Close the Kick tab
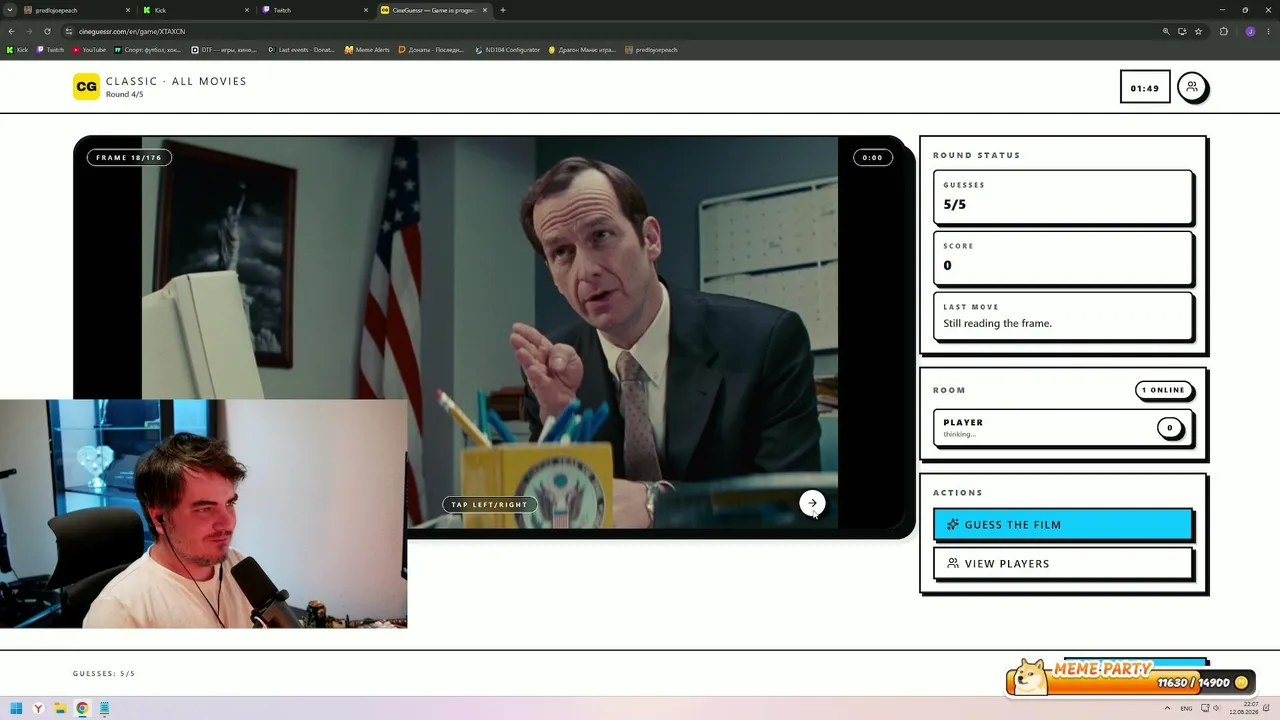The image size is (1280, 720). tap(247, 10)
